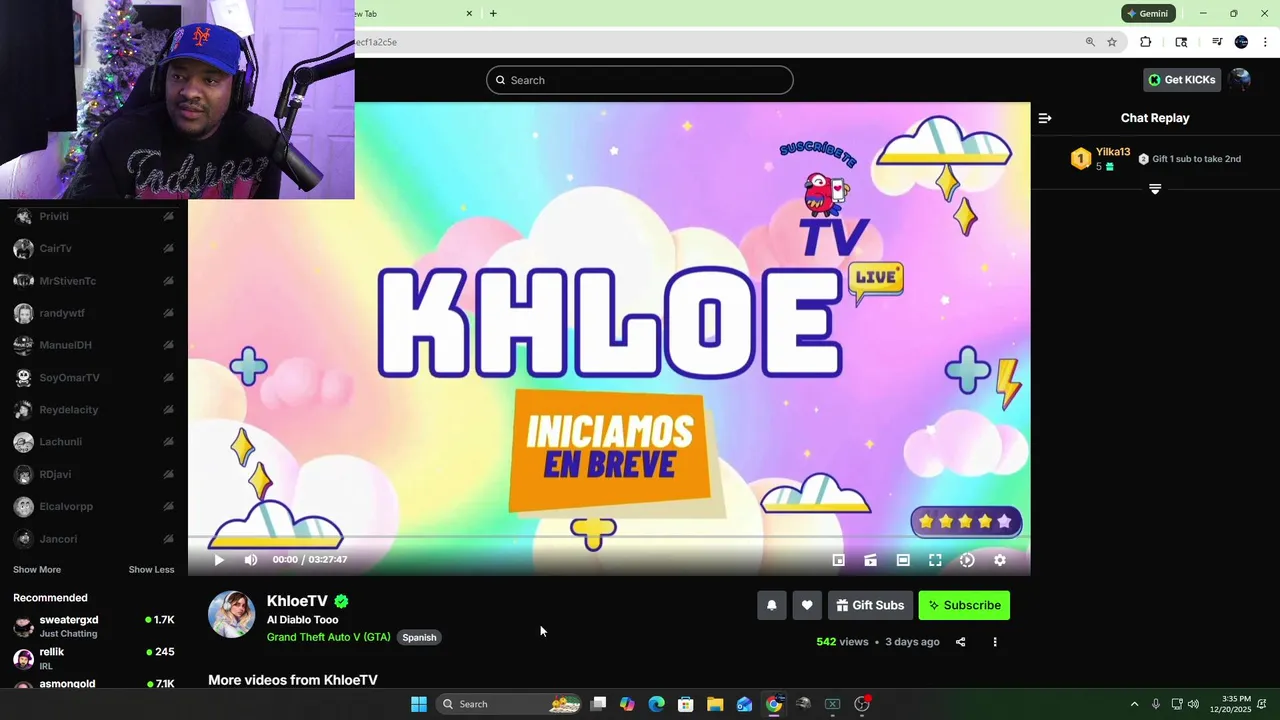Open Elcalvorpp channel in sidebar

[x=94, y=507]
